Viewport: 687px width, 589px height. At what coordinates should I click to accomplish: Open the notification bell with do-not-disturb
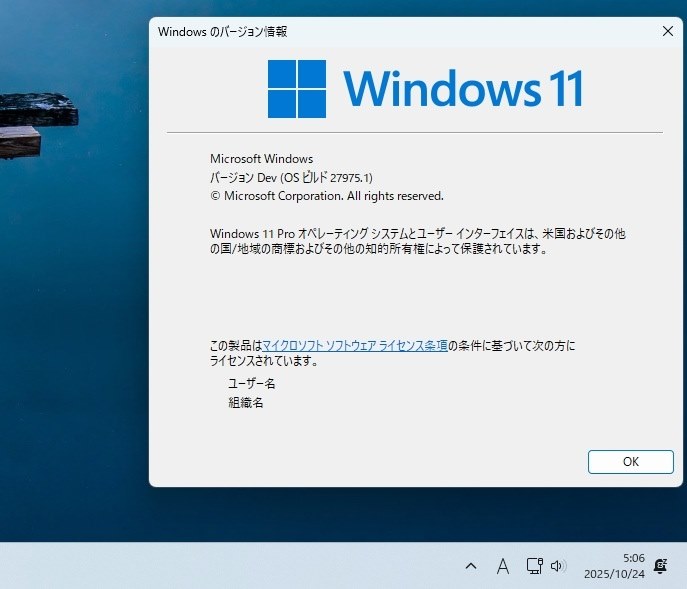(660, 566)
